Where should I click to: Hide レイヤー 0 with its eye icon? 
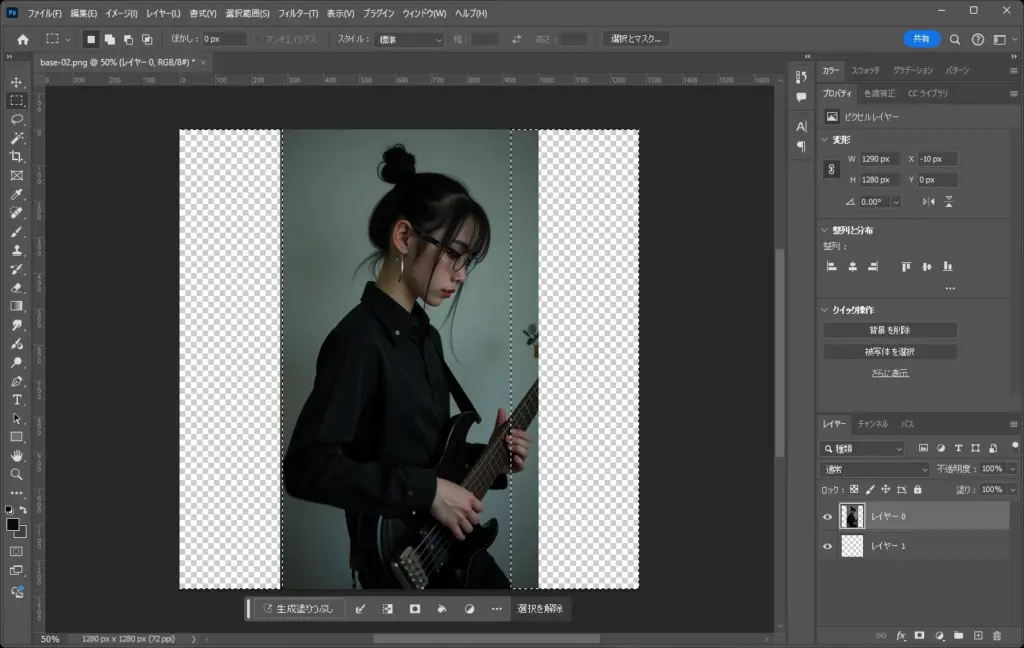pos(827,517)
